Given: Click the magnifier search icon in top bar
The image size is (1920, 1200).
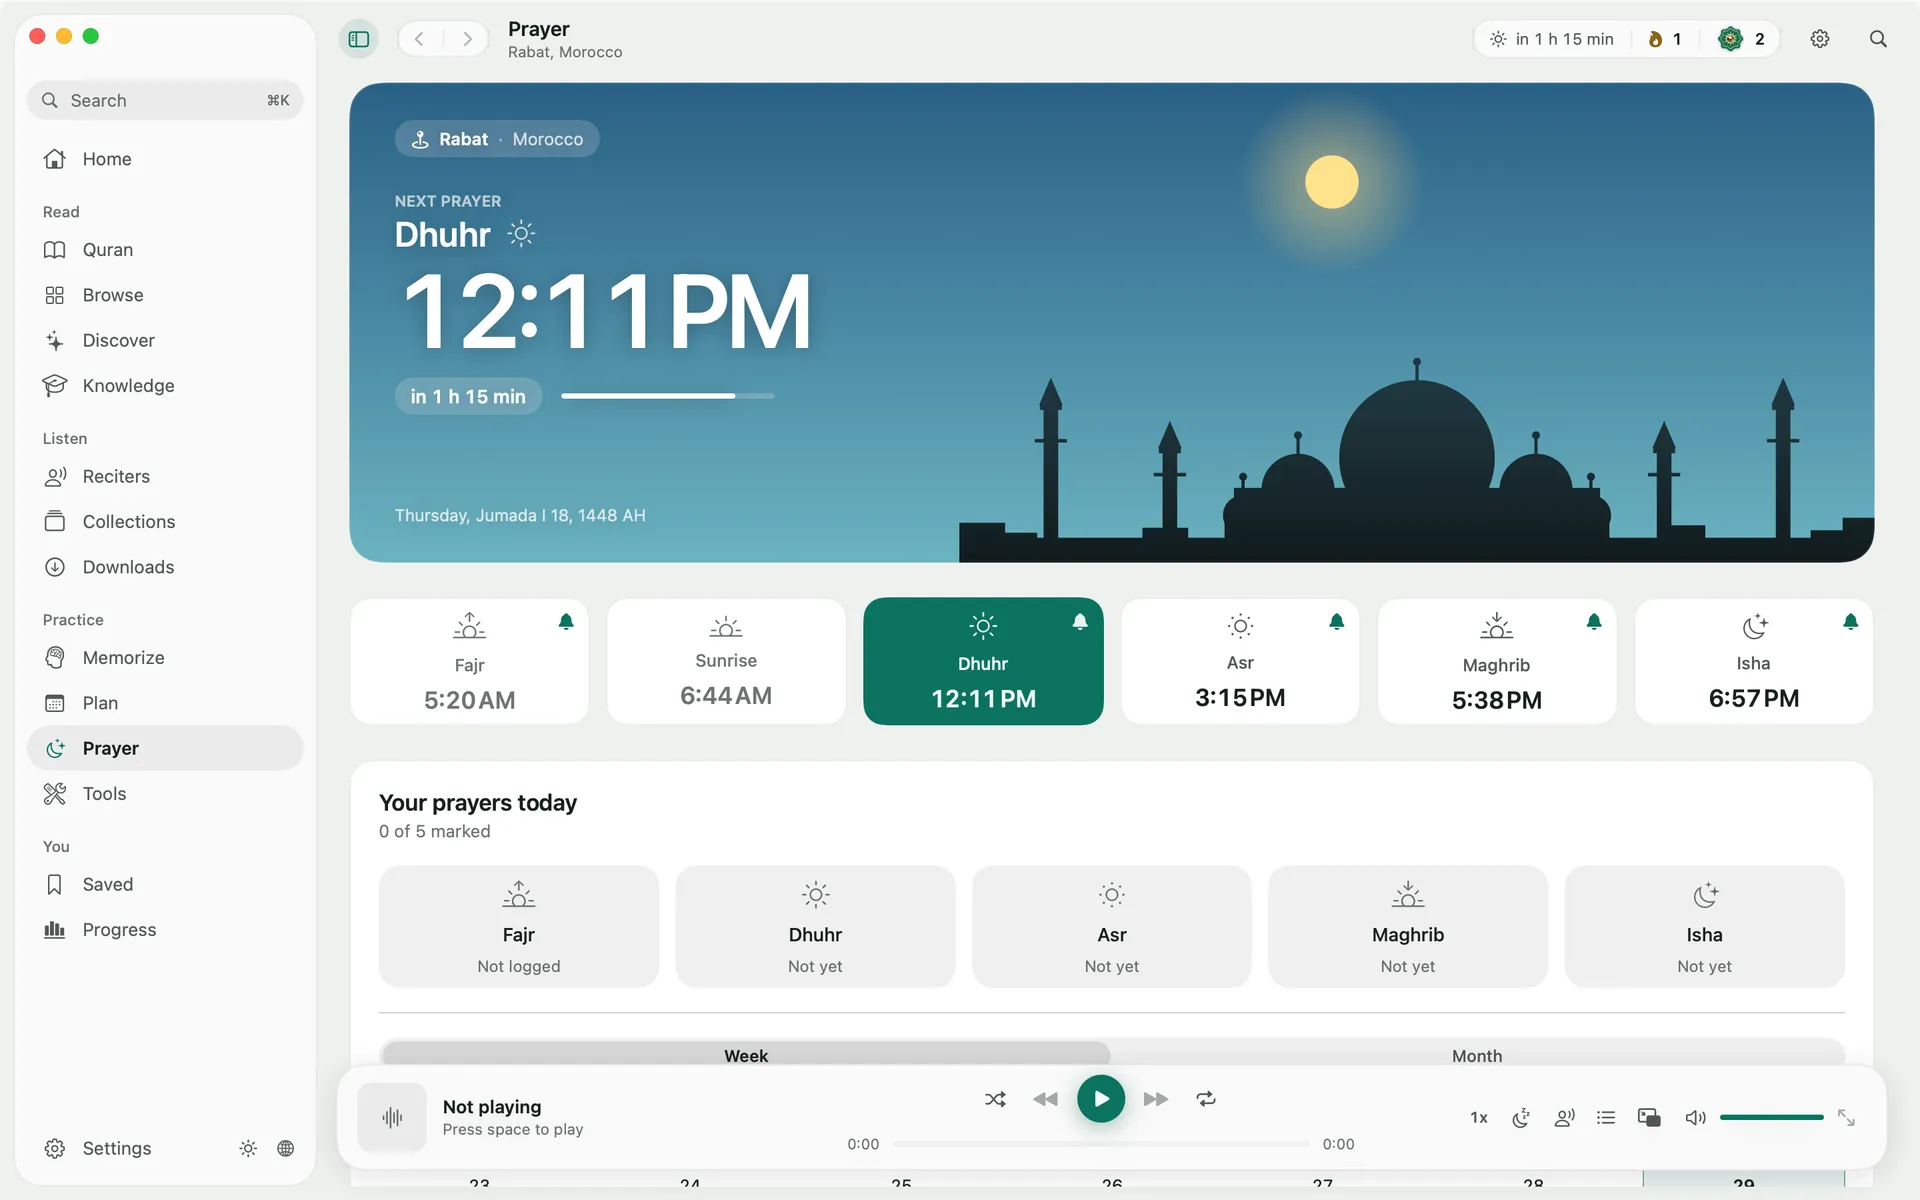Looking at the screenshot, I should 1878,39.
